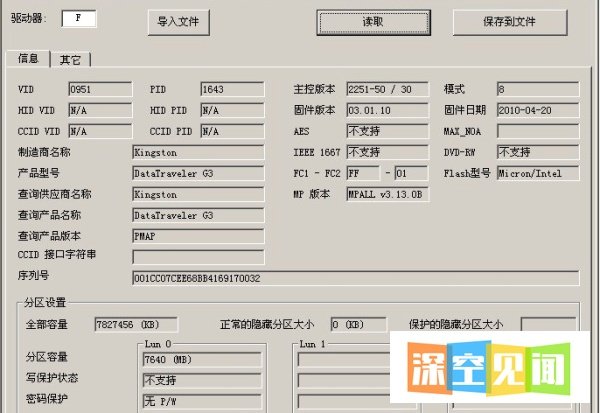Viewport: 600px width, 413px height.
Task: Click the 序列号 label
Action: [x=33, y=275]
